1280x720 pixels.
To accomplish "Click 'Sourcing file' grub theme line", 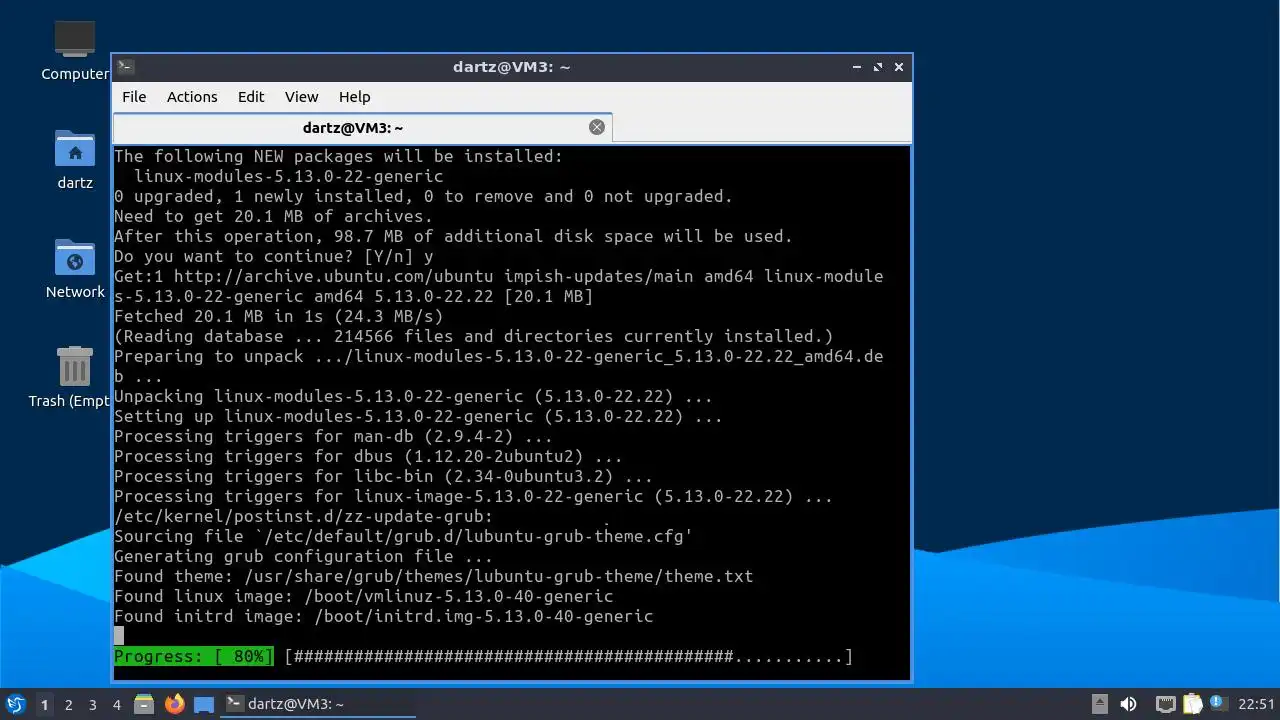I will point(404,537).
